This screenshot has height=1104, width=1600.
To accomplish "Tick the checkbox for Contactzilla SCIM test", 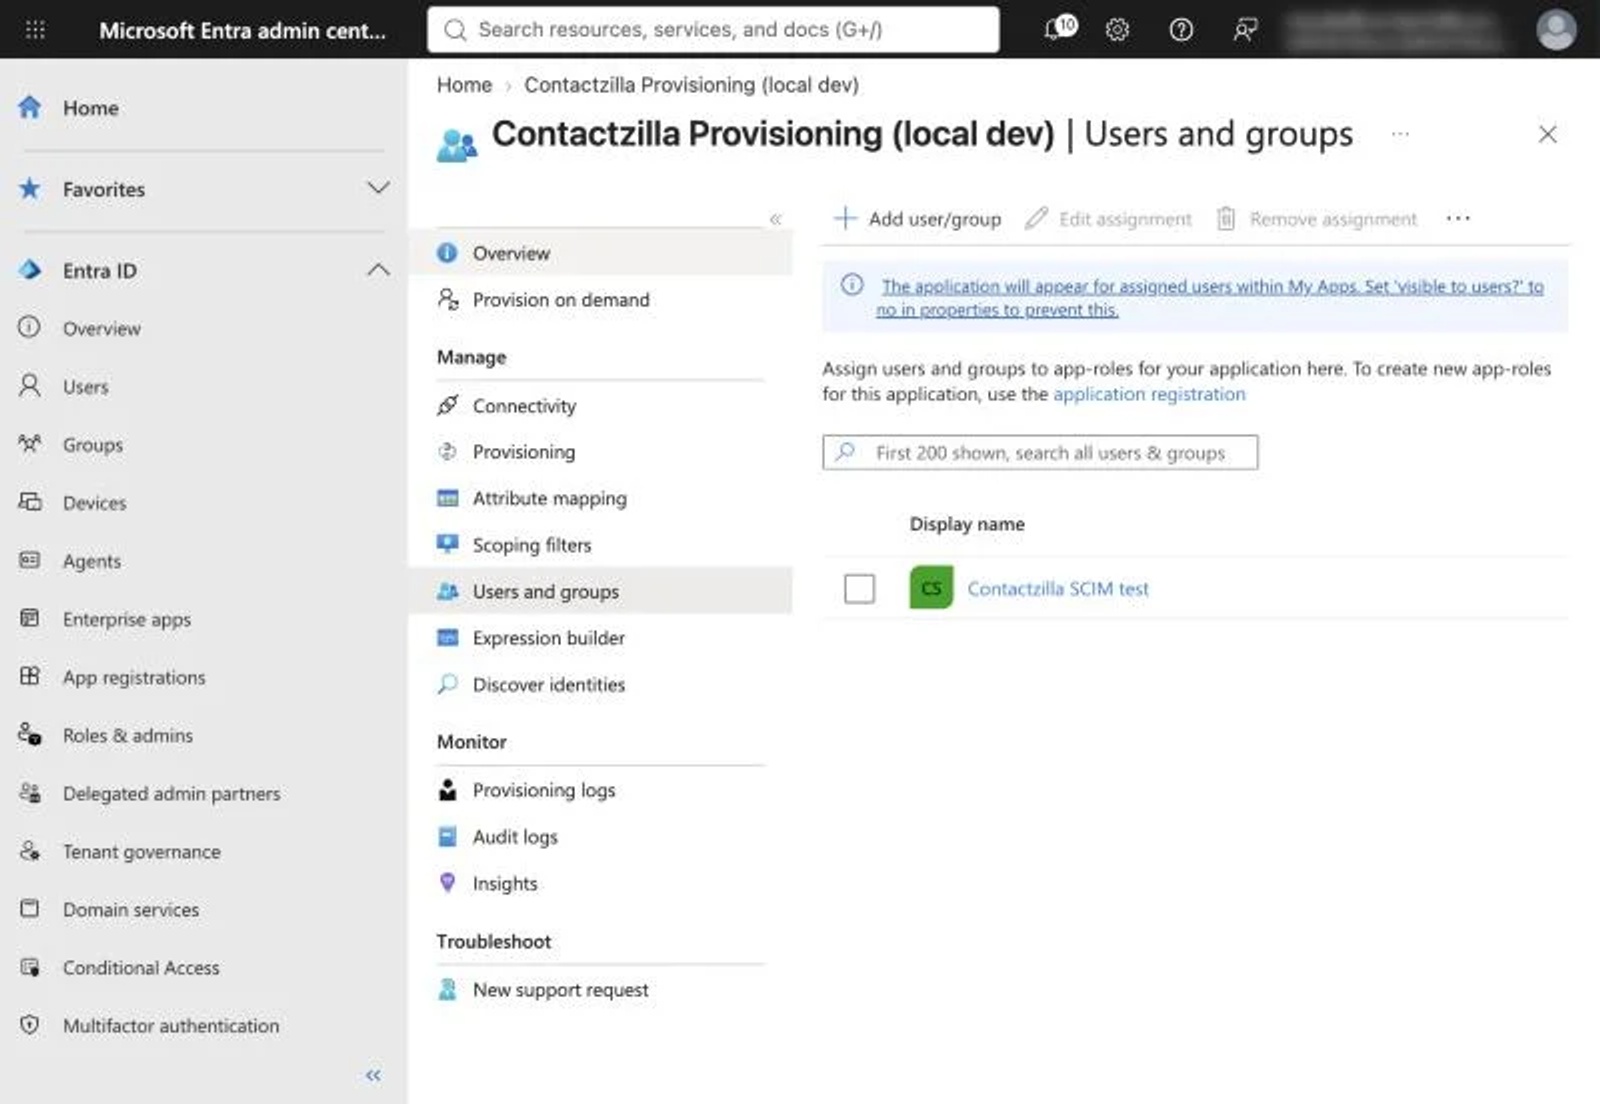I will [x=859, y=588].
